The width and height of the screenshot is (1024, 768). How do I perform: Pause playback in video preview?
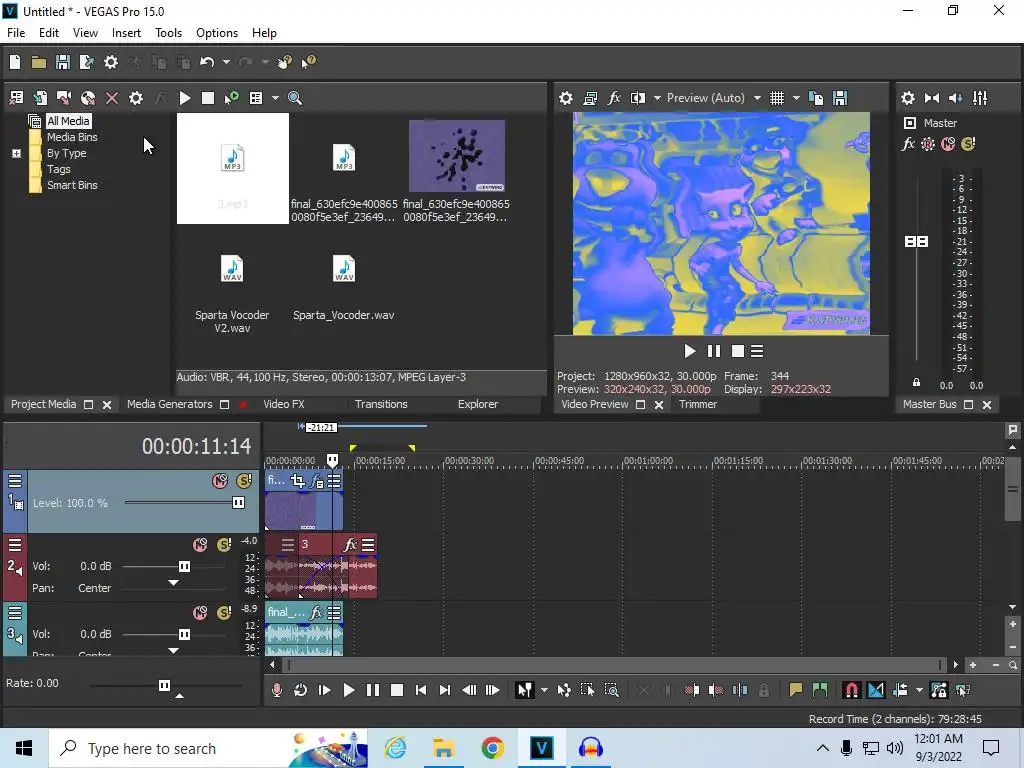pos(714,351)
